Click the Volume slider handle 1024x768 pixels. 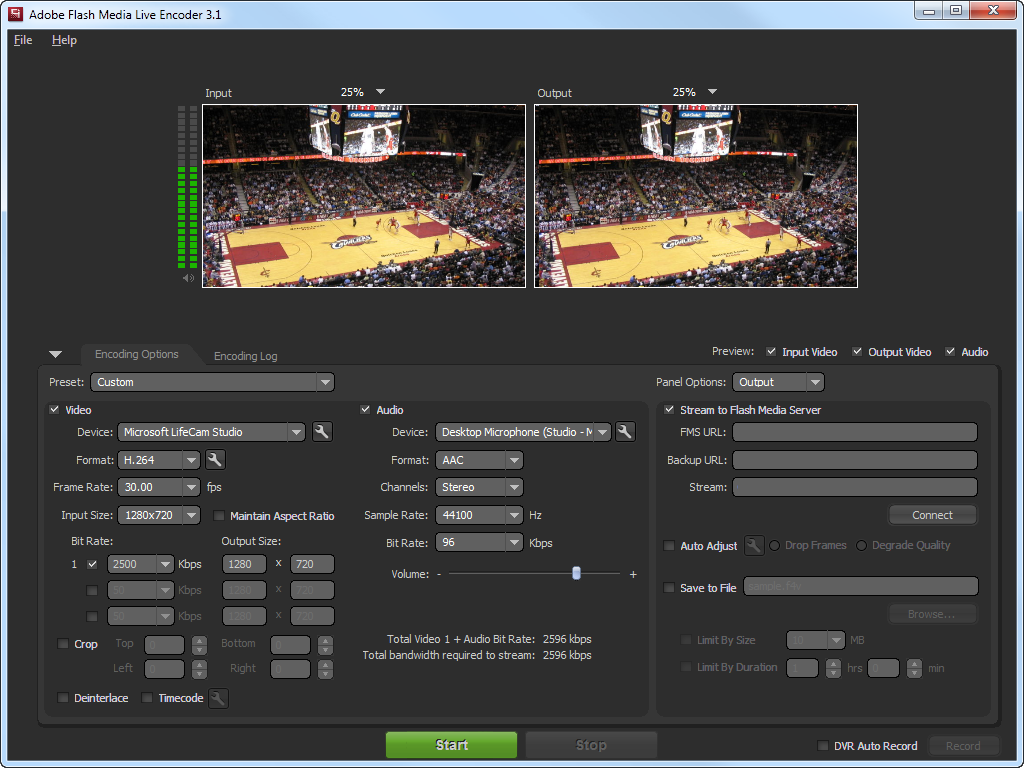pyautogui.click(x=576, y=573)
